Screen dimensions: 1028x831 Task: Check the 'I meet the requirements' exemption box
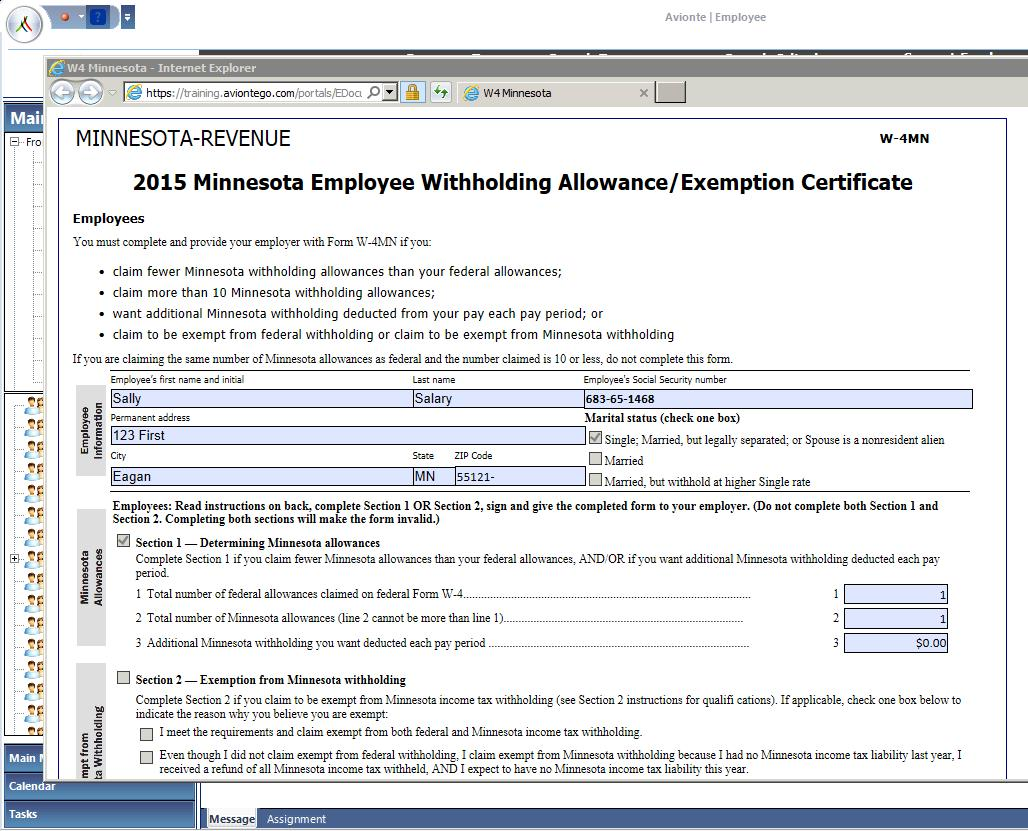147,734
